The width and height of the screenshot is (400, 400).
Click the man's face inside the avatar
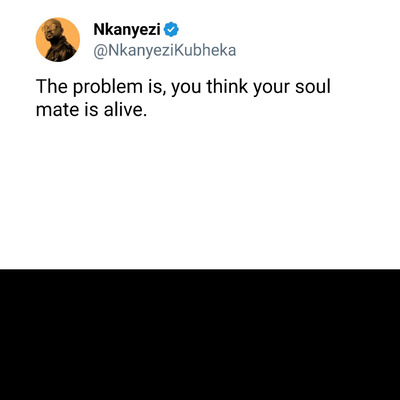(x=51, y=33)
